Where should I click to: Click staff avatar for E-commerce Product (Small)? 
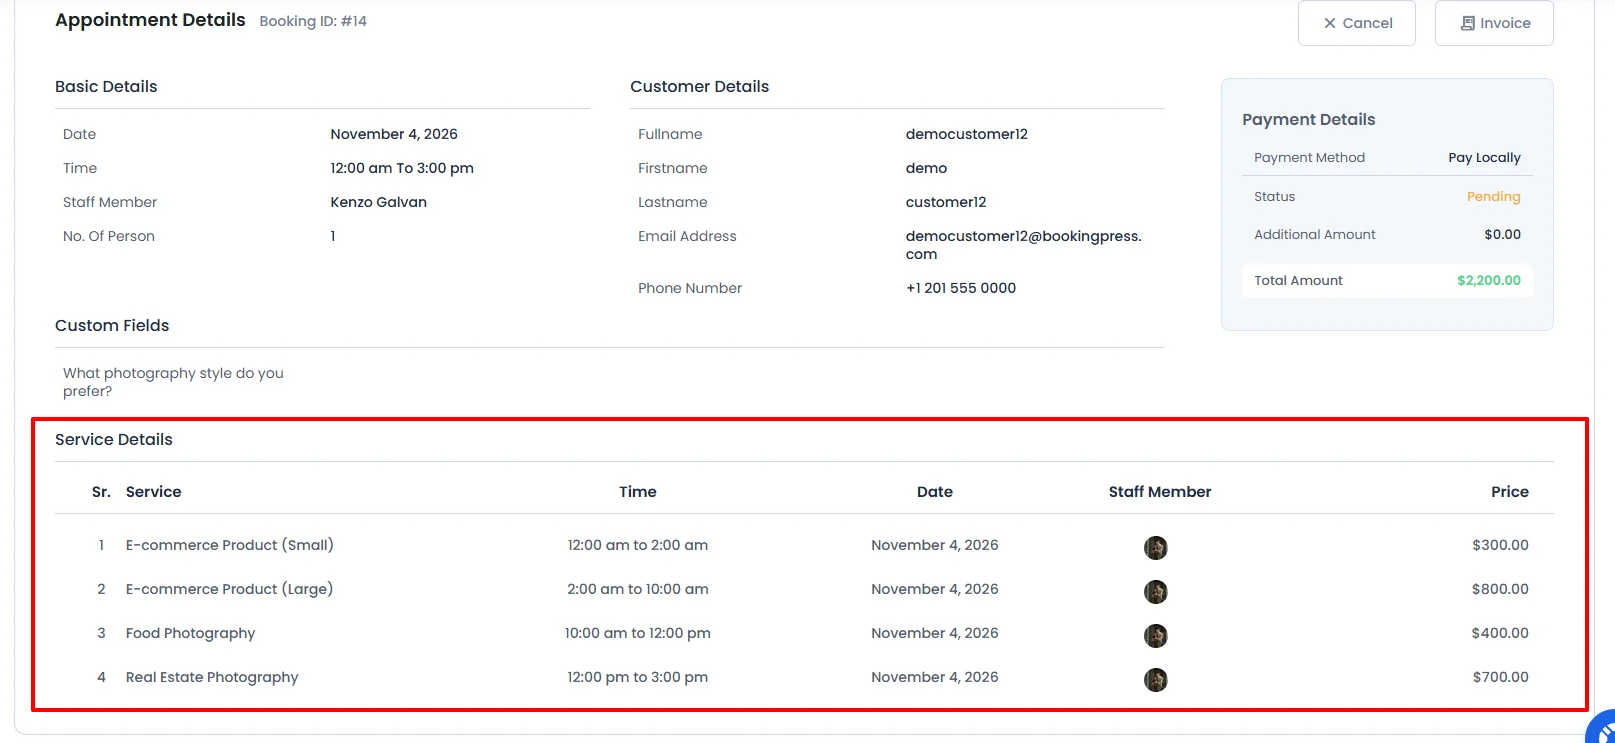[x=1156, y=547]
